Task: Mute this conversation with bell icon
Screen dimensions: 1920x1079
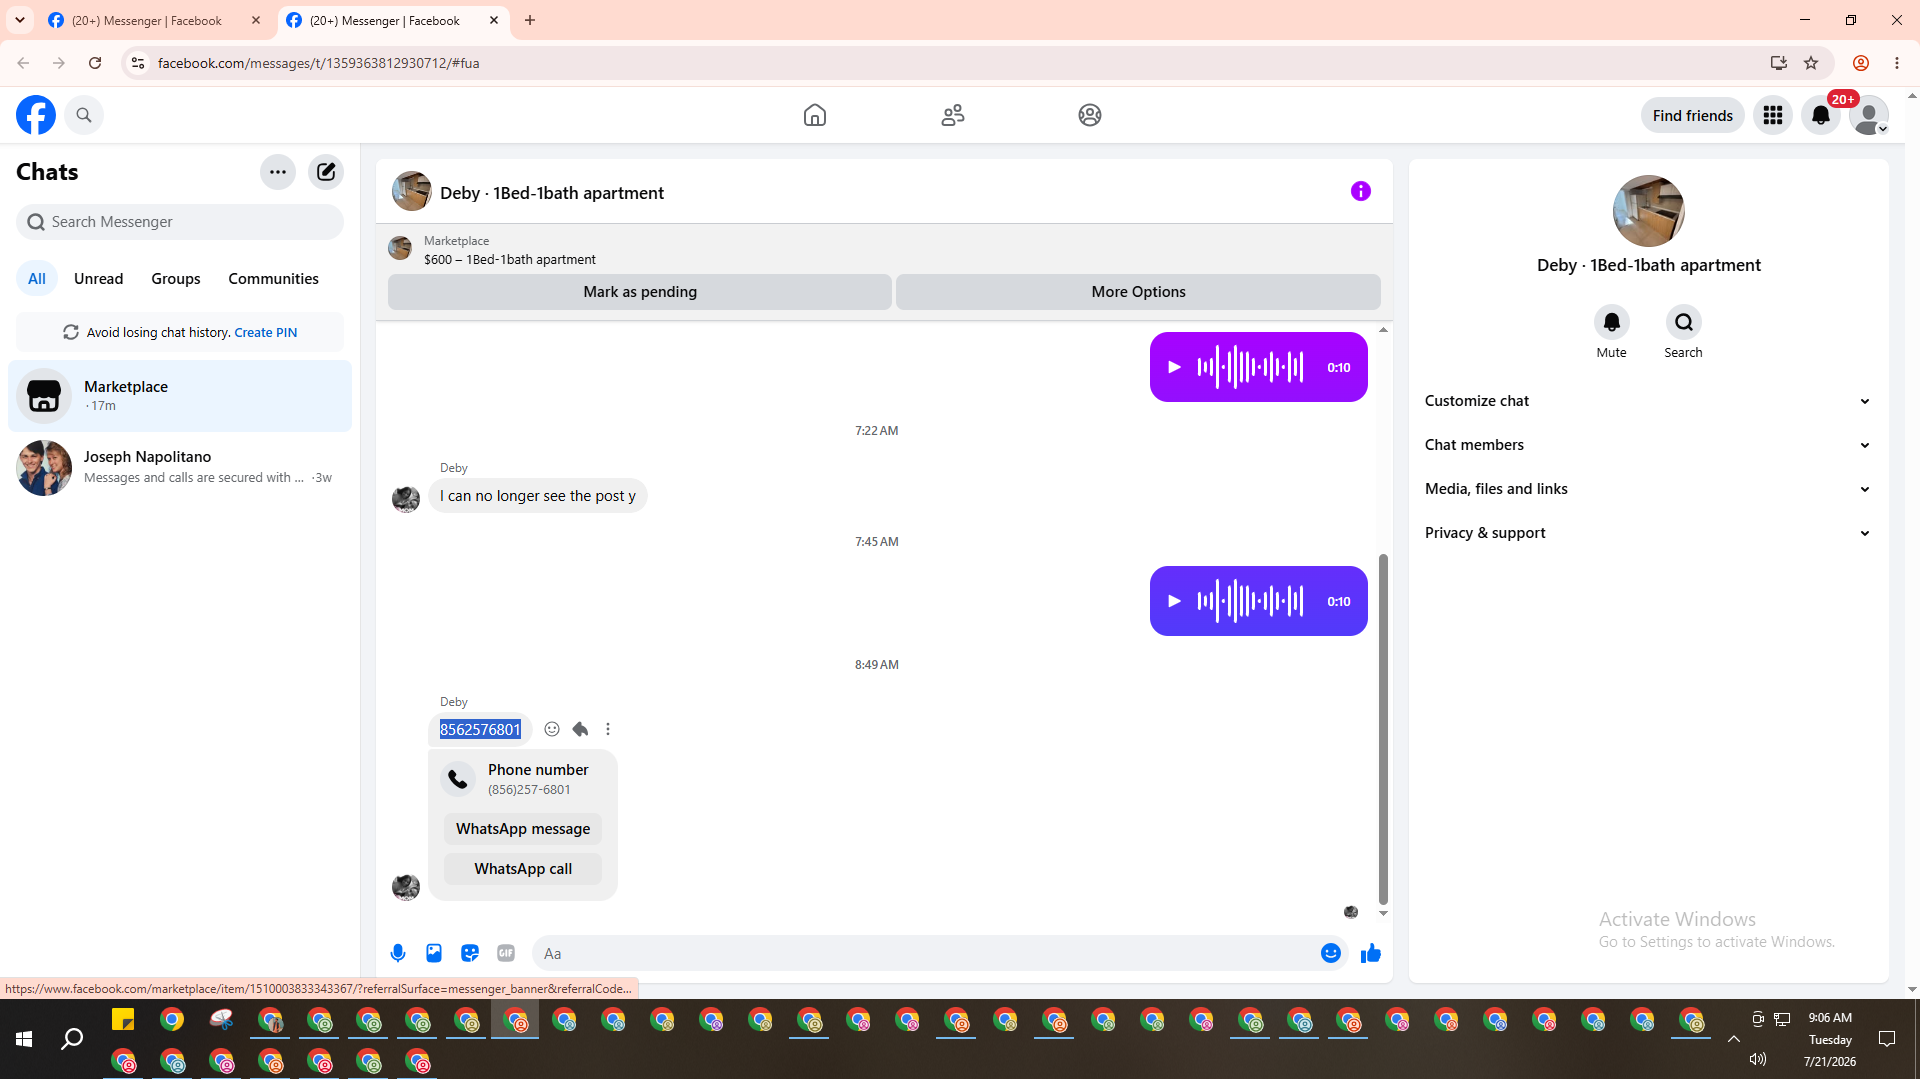Action: 1611,322
